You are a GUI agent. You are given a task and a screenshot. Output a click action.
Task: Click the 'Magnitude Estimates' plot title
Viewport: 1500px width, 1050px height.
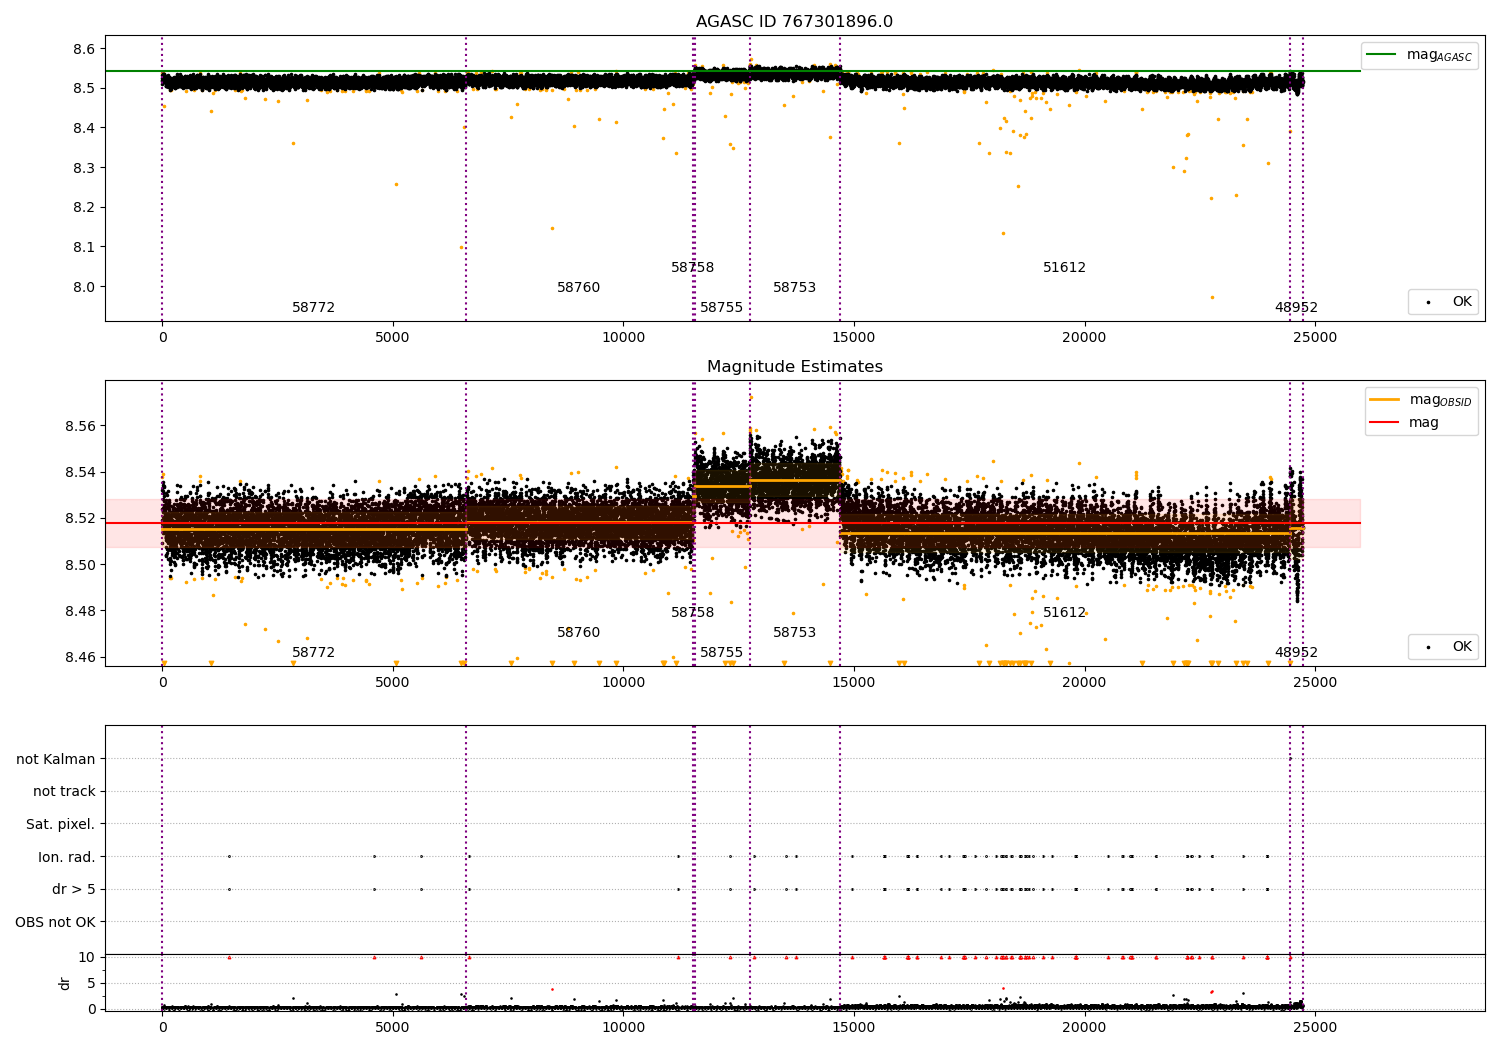click(x=794, y=367)
